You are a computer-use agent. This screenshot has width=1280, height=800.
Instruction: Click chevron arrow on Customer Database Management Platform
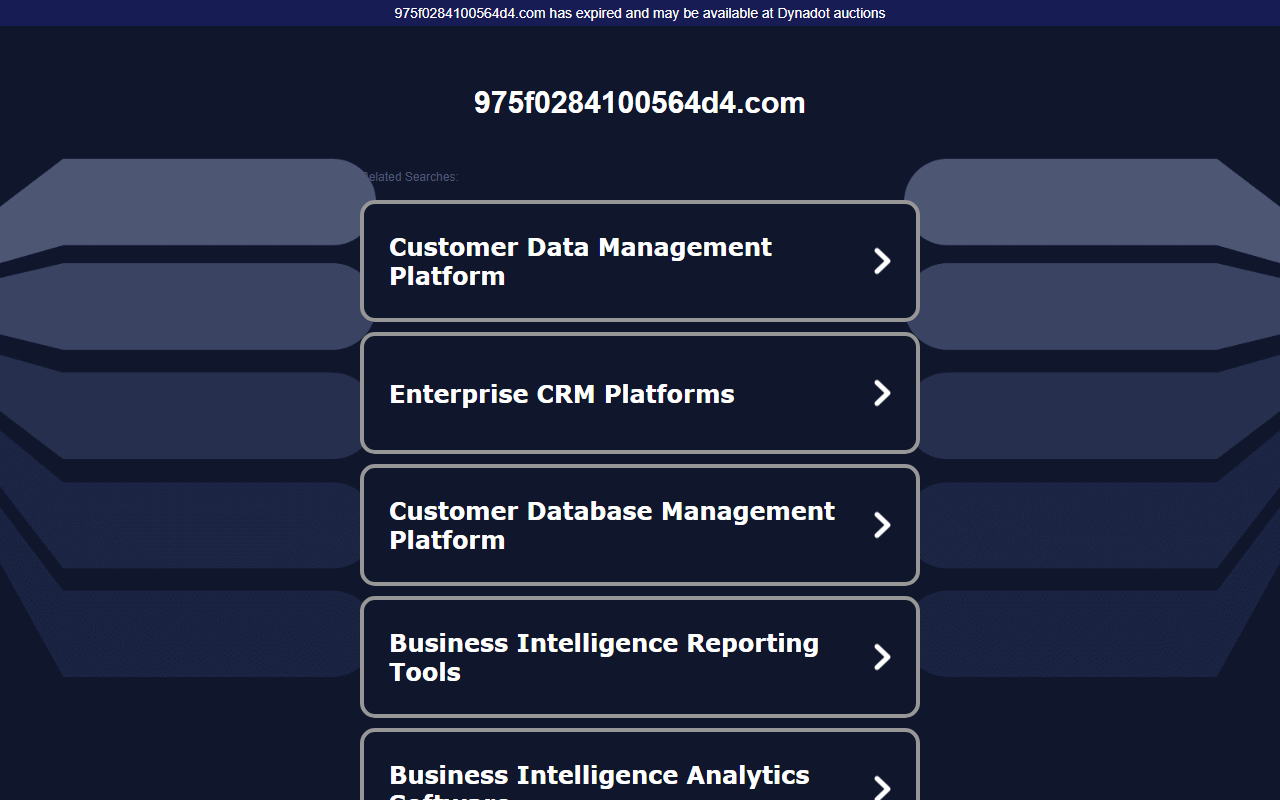882,525
